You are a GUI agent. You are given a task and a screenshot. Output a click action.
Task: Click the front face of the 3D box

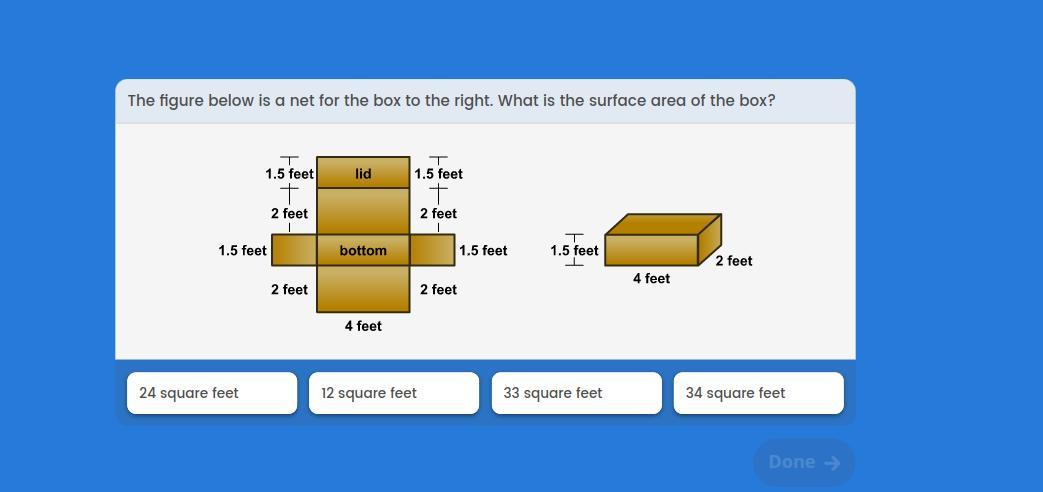coord(651,250)
